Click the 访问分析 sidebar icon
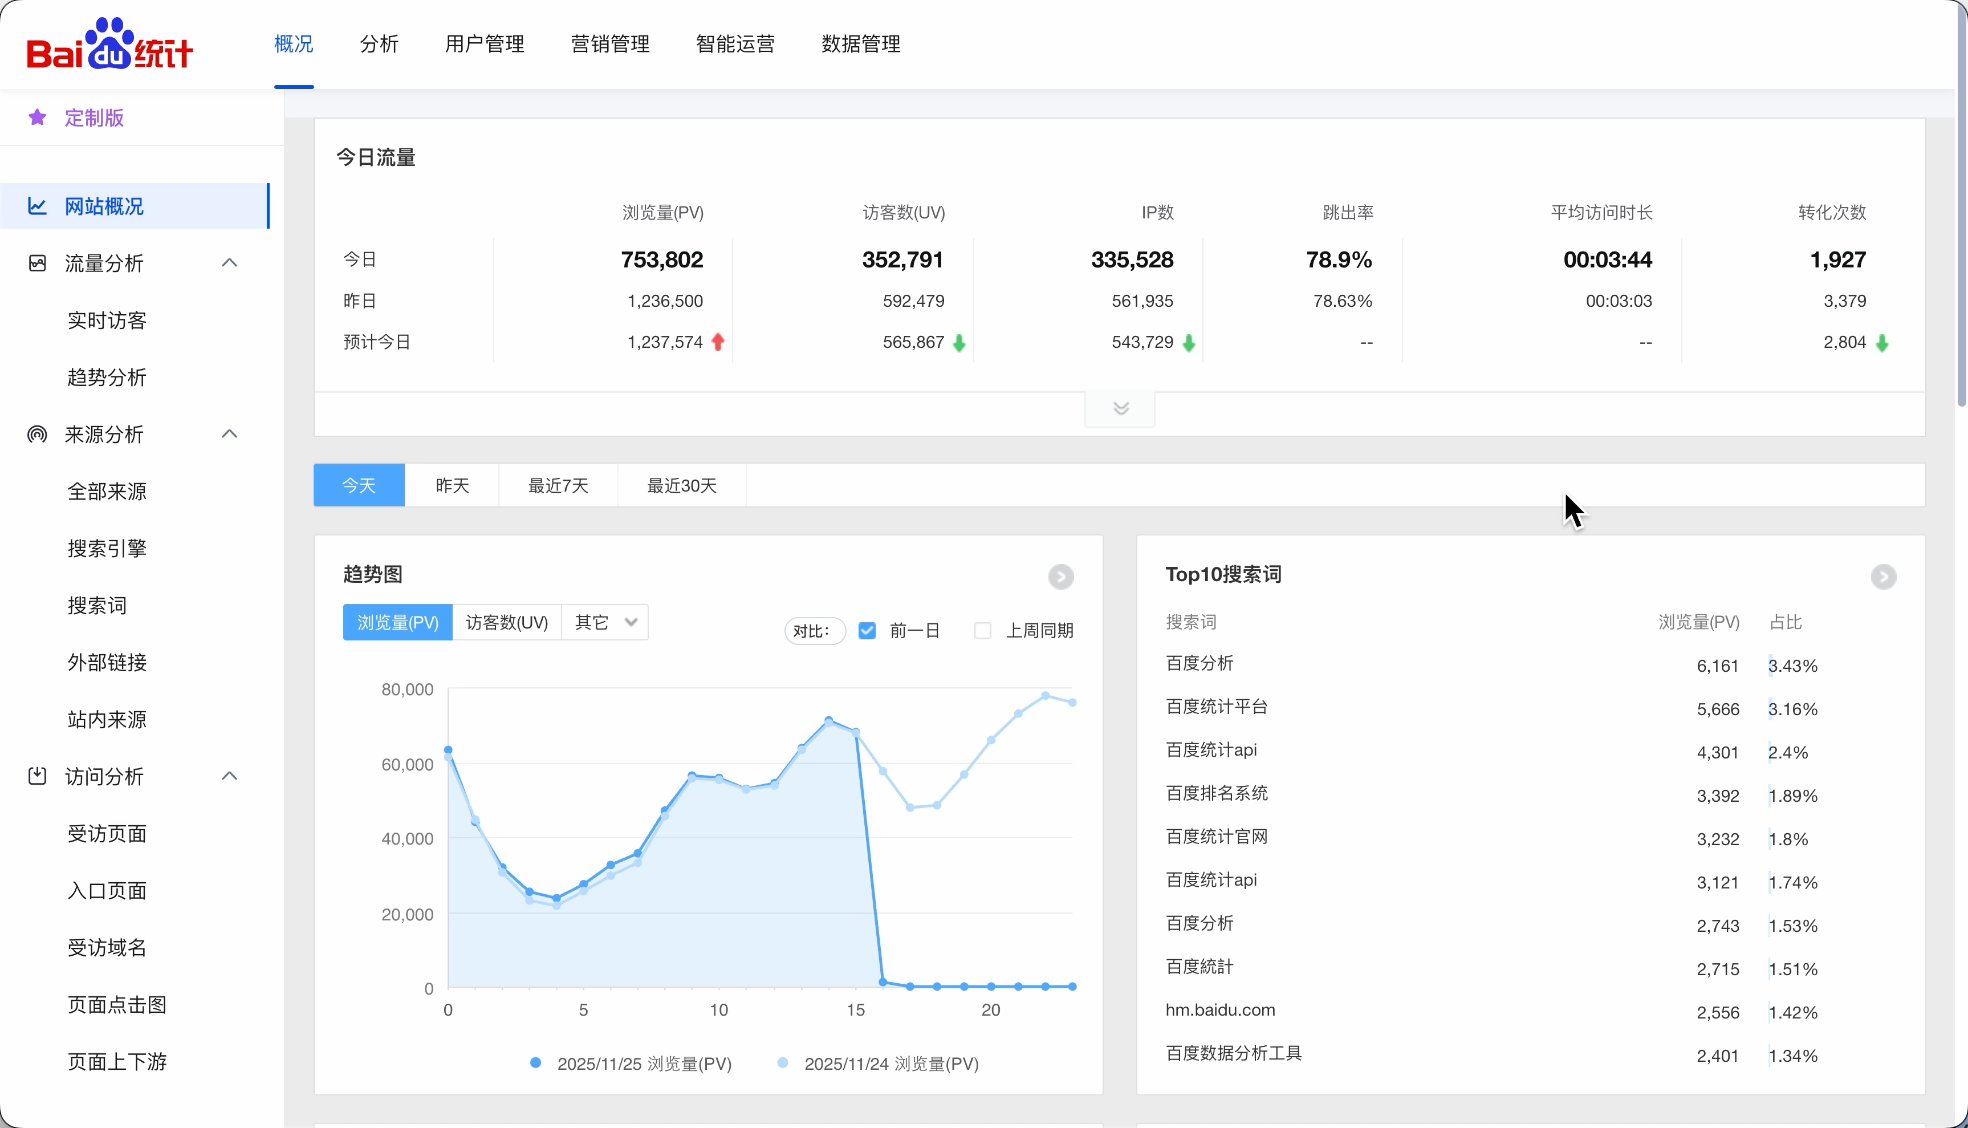 coord(38,776)
